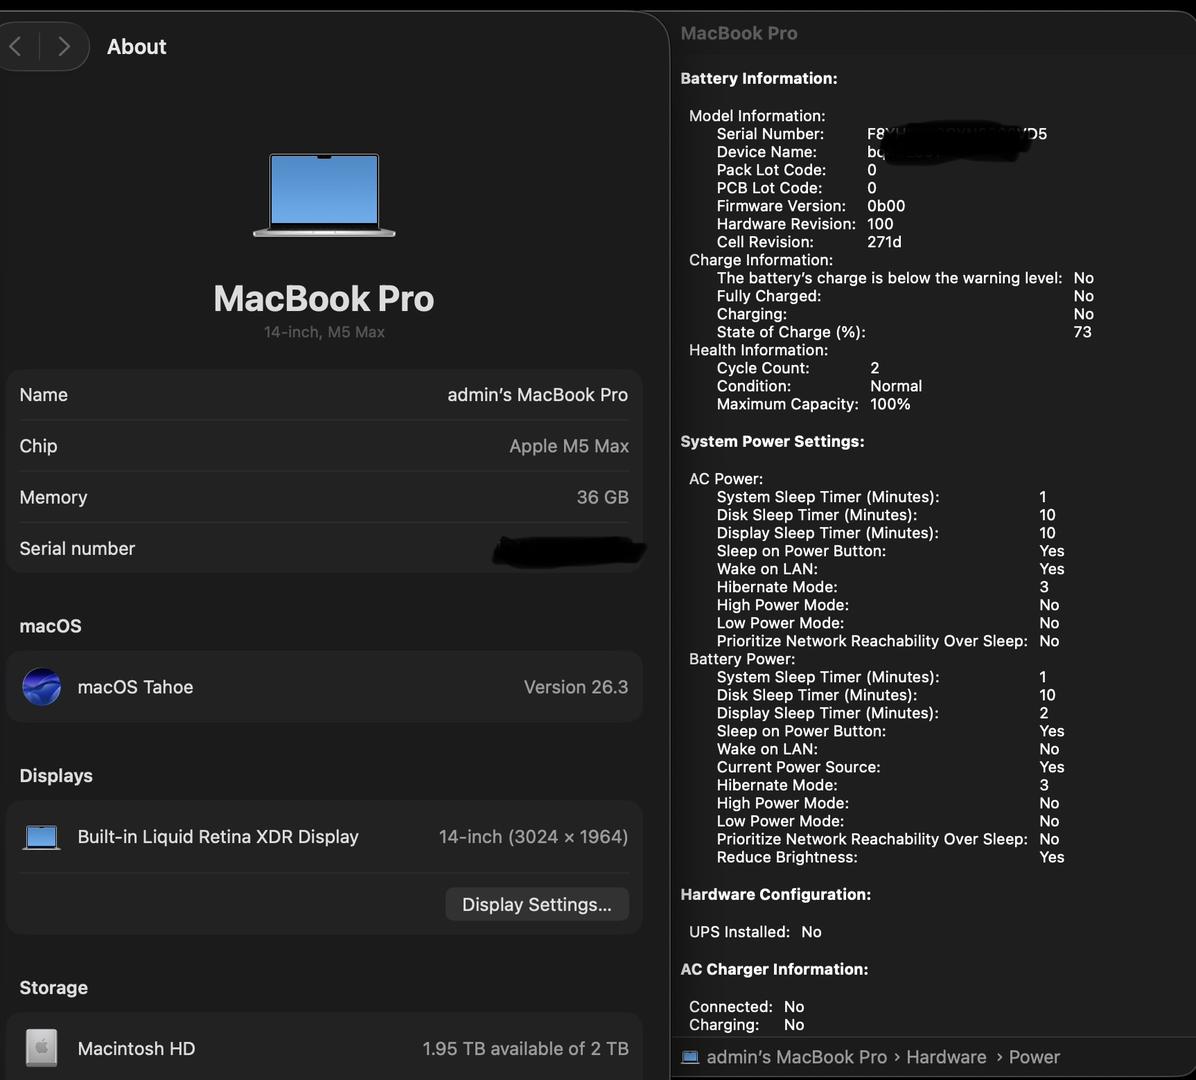
Task: Click Current Power Source row
Action: click(x=890, y=767)
